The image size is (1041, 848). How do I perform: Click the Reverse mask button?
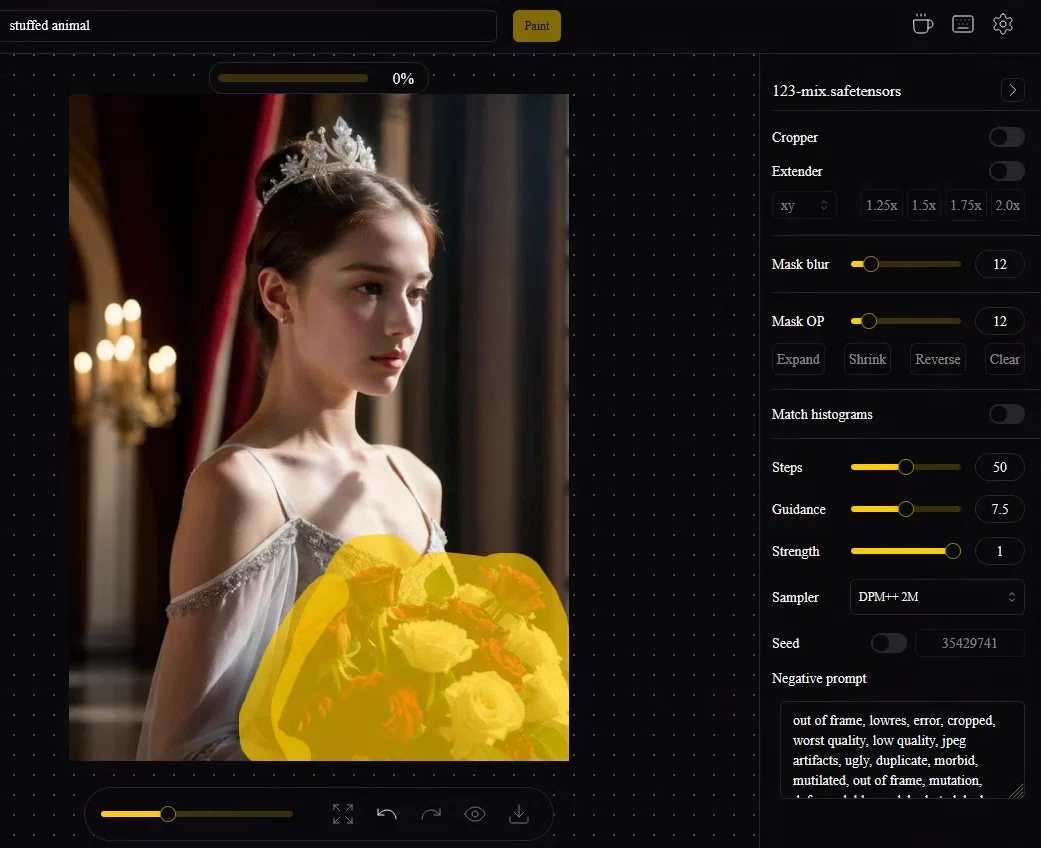point(937,359)
